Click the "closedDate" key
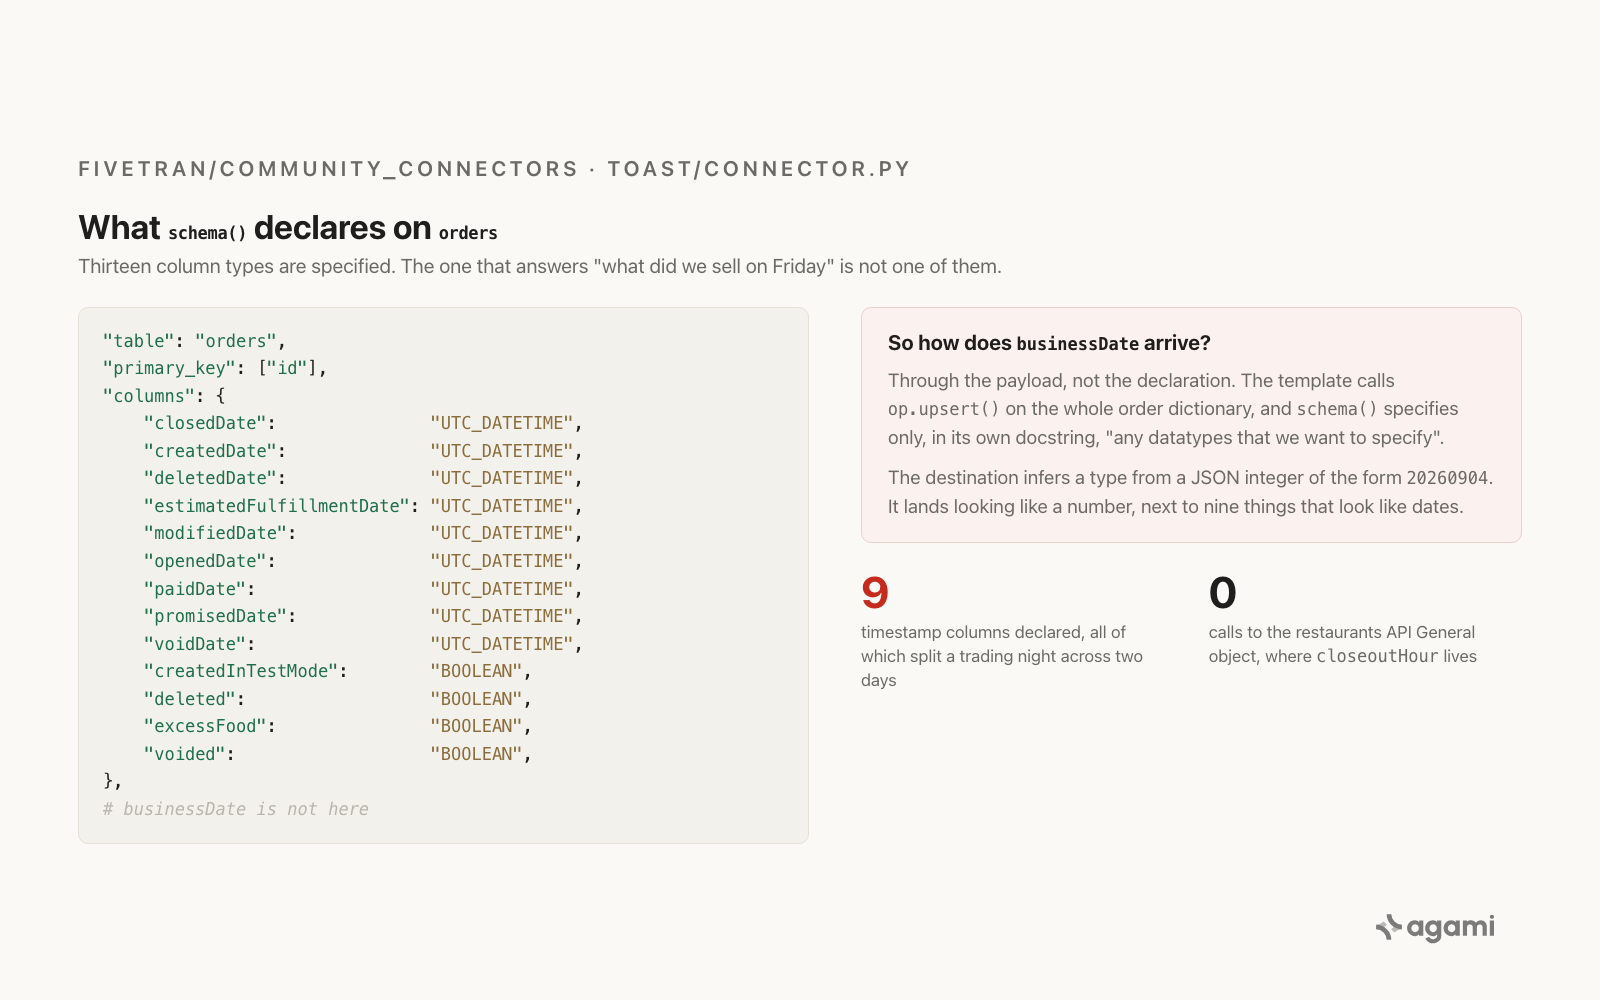This screenshot has width=1600, height=1000. (205, 423)
